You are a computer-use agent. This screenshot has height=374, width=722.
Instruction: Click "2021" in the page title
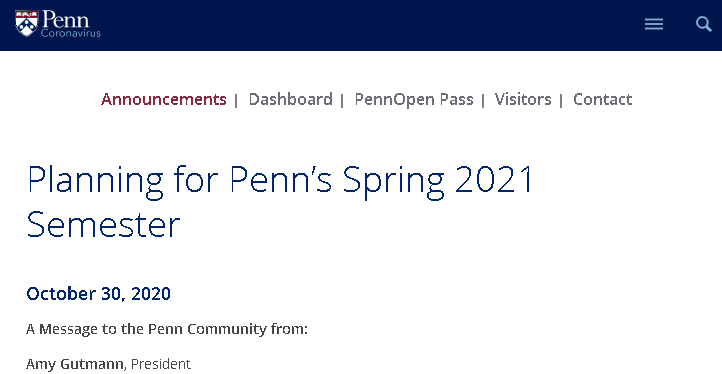tap(494, 179)
